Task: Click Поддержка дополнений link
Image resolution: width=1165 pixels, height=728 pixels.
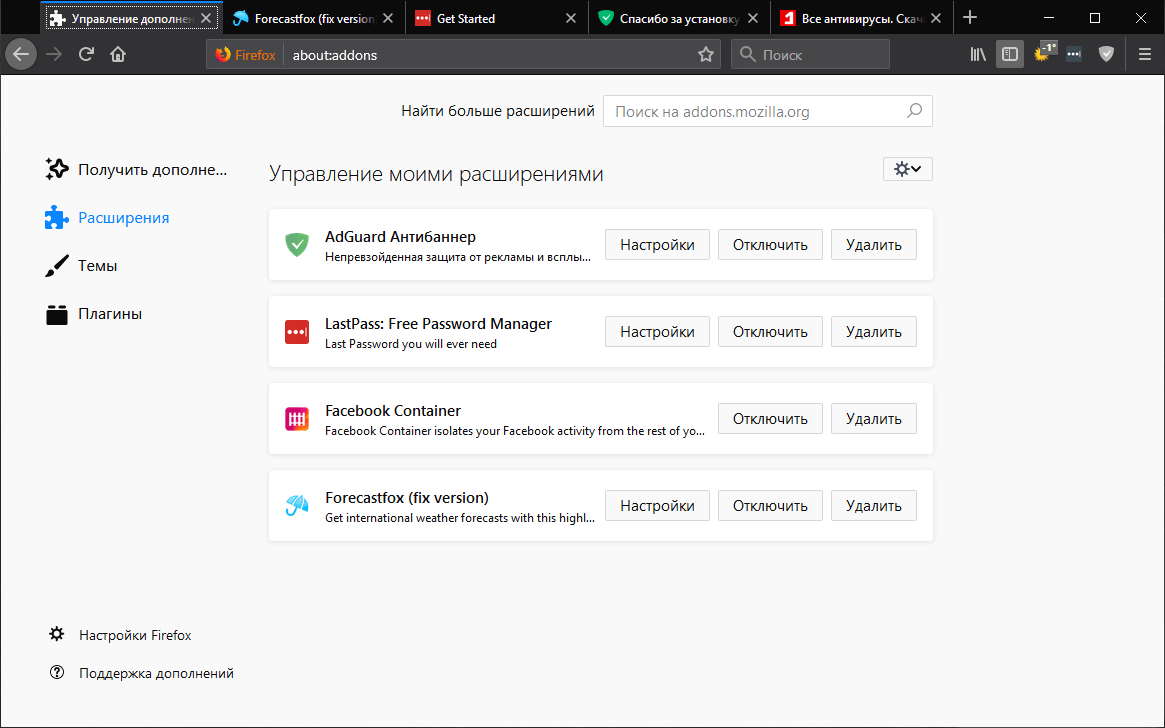Action: point(156,672)
